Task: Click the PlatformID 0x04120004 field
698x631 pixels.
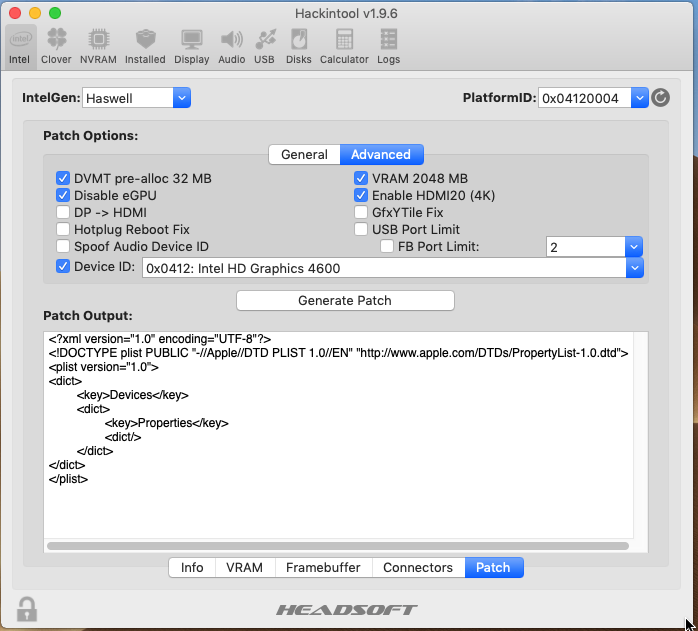Action: point(584,98)
